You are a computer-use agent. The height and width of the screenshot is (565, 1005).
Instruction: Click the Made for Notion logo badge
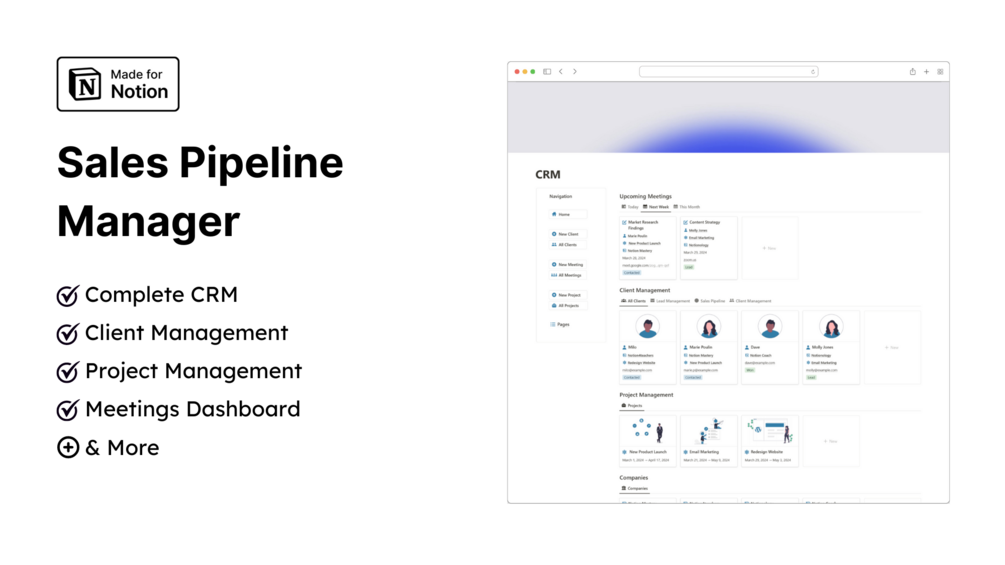[x=118, y=84]
